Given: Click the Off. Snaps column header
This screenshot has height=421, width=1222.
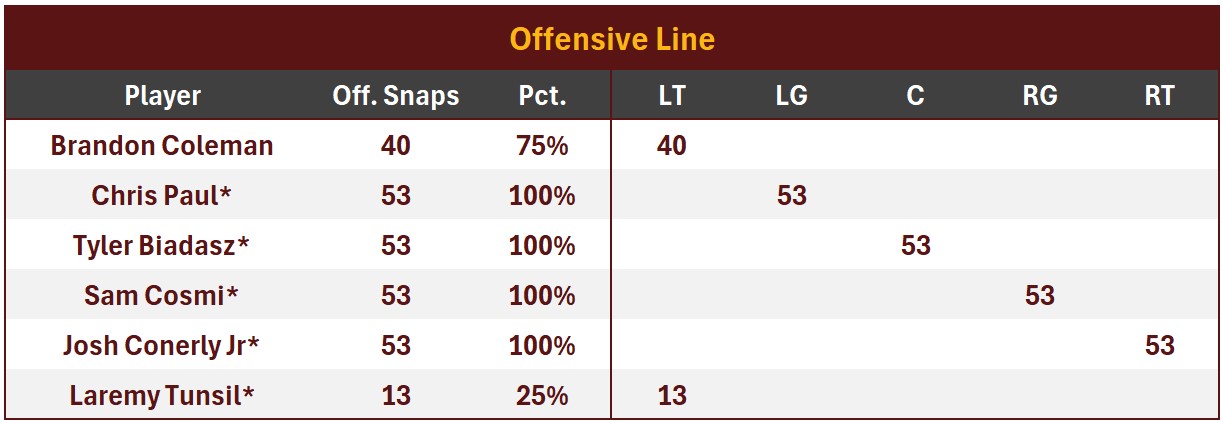Looking at the screenshot, I should (x=396, y=96).
